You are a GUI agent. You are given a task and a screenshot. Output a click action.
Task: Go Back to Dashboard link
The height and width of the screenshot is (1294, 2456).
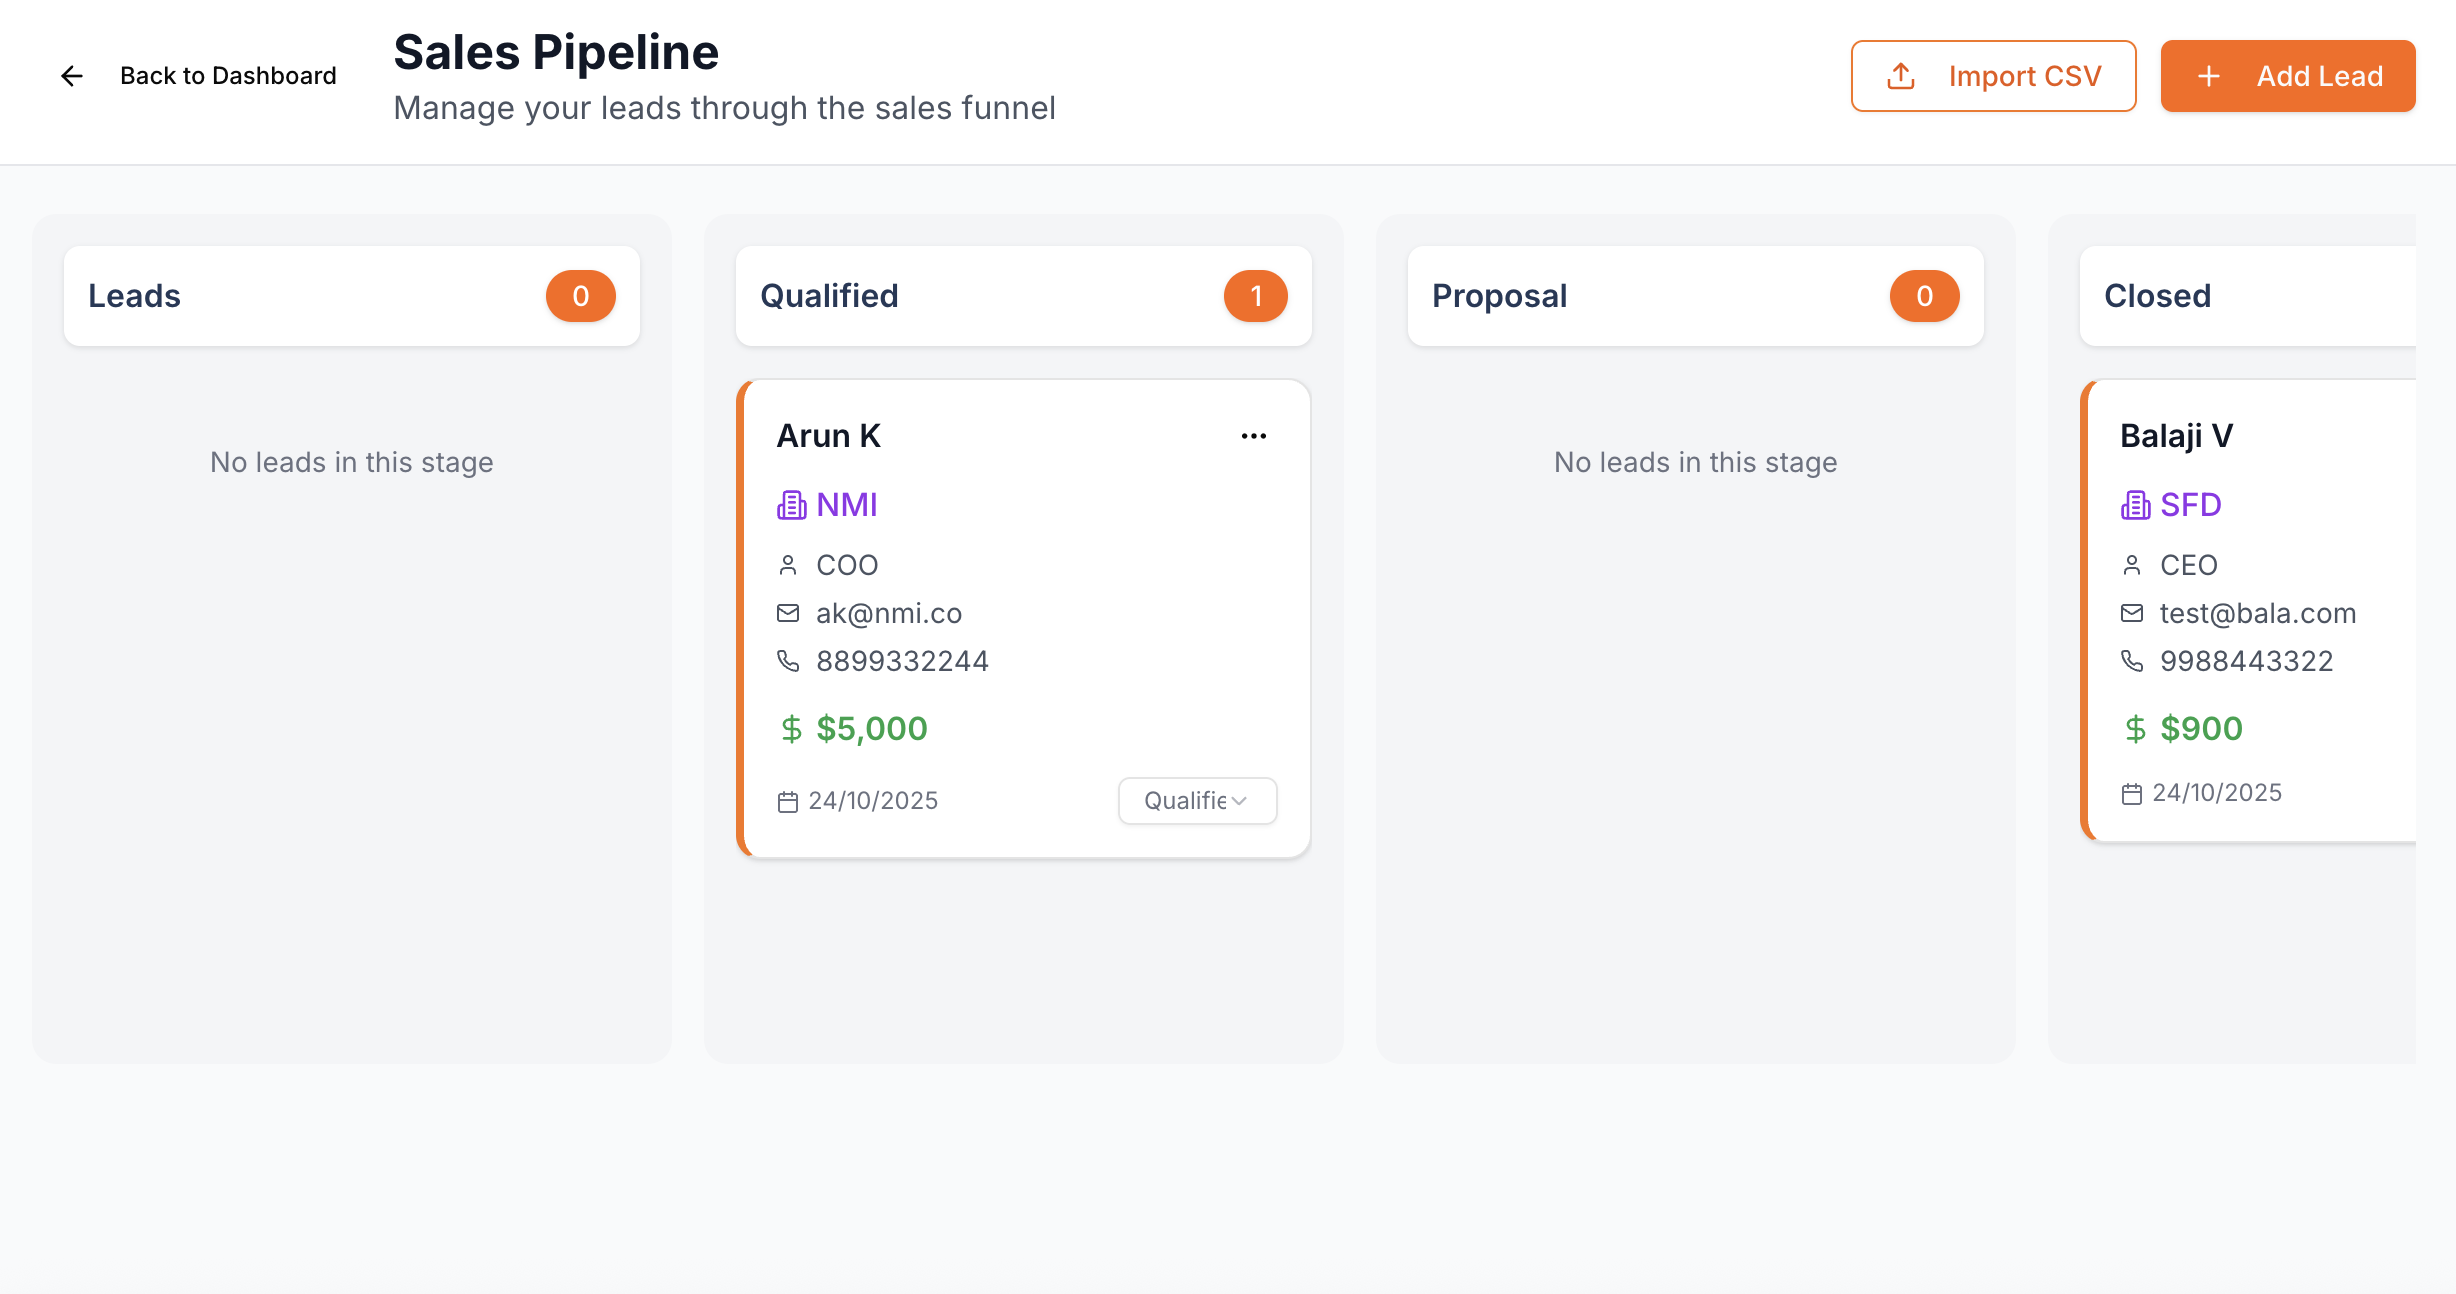tap(227, 76)
